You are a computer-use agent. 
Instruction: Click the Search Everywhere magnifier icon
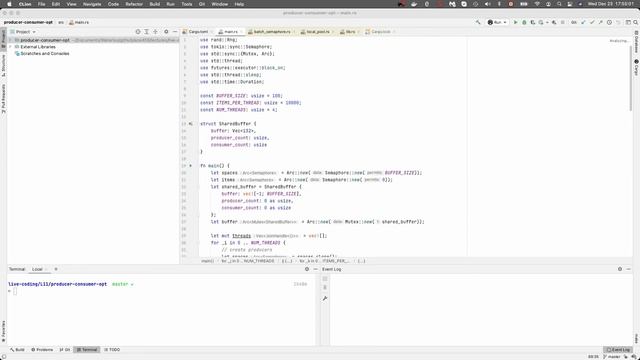(636, 22)
